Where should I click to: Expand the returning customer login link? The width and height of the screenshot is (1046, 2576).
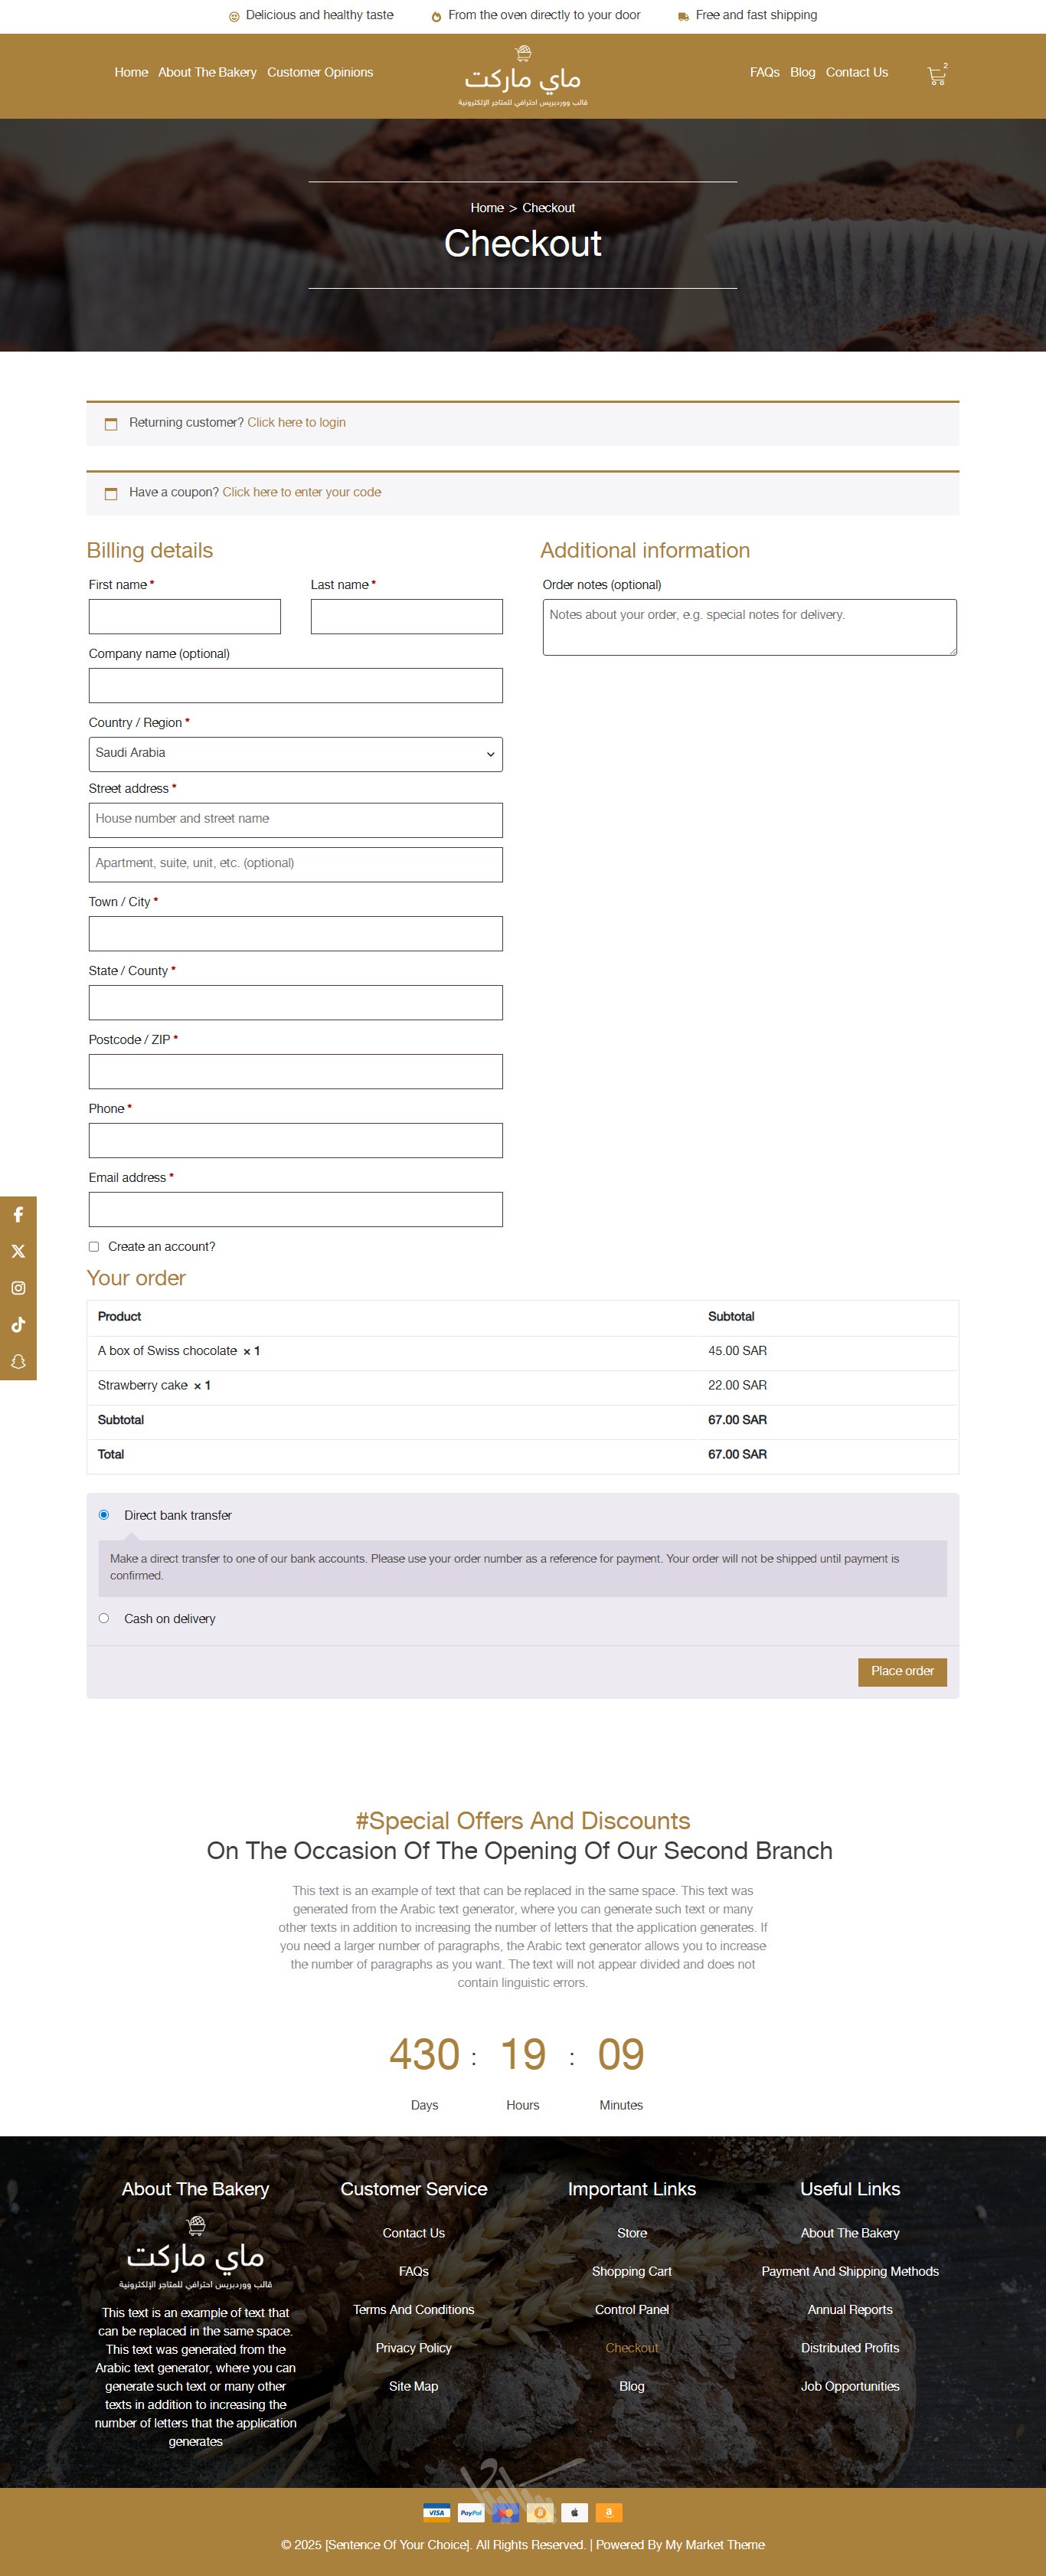tap(296, 423)
